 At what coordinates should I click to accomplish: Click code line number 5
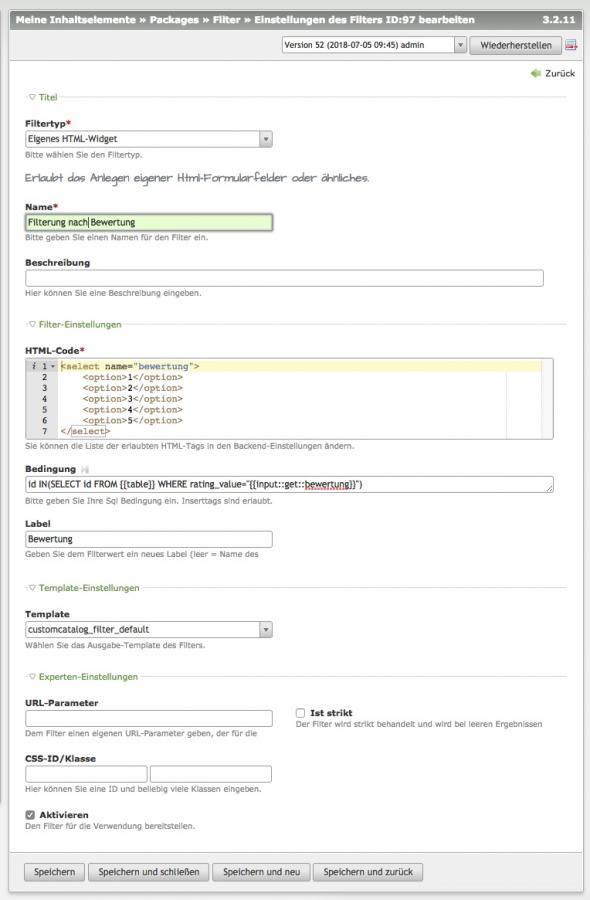[44, 410]
